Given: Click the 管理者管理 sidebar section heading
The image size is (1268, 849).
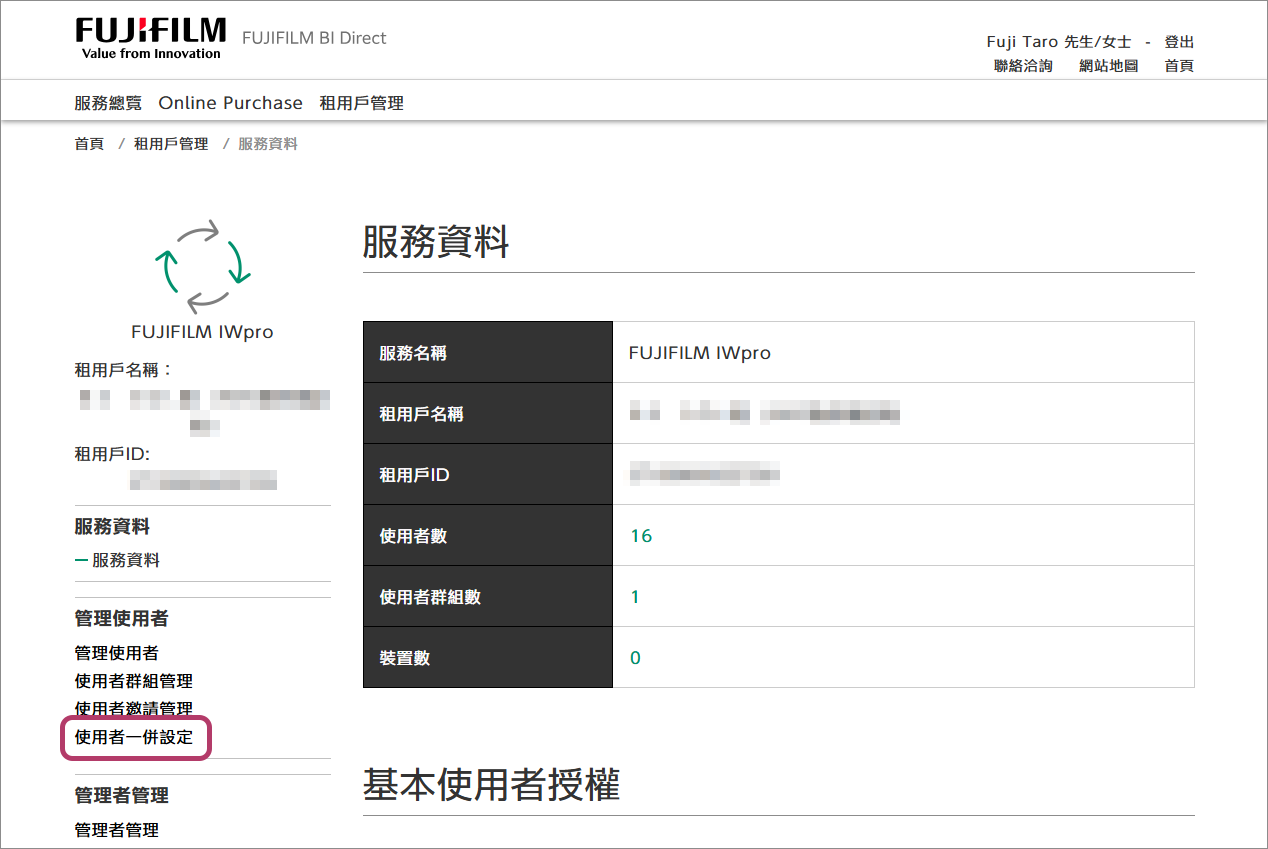Looking at the screenshot, I should pos(121,795).
